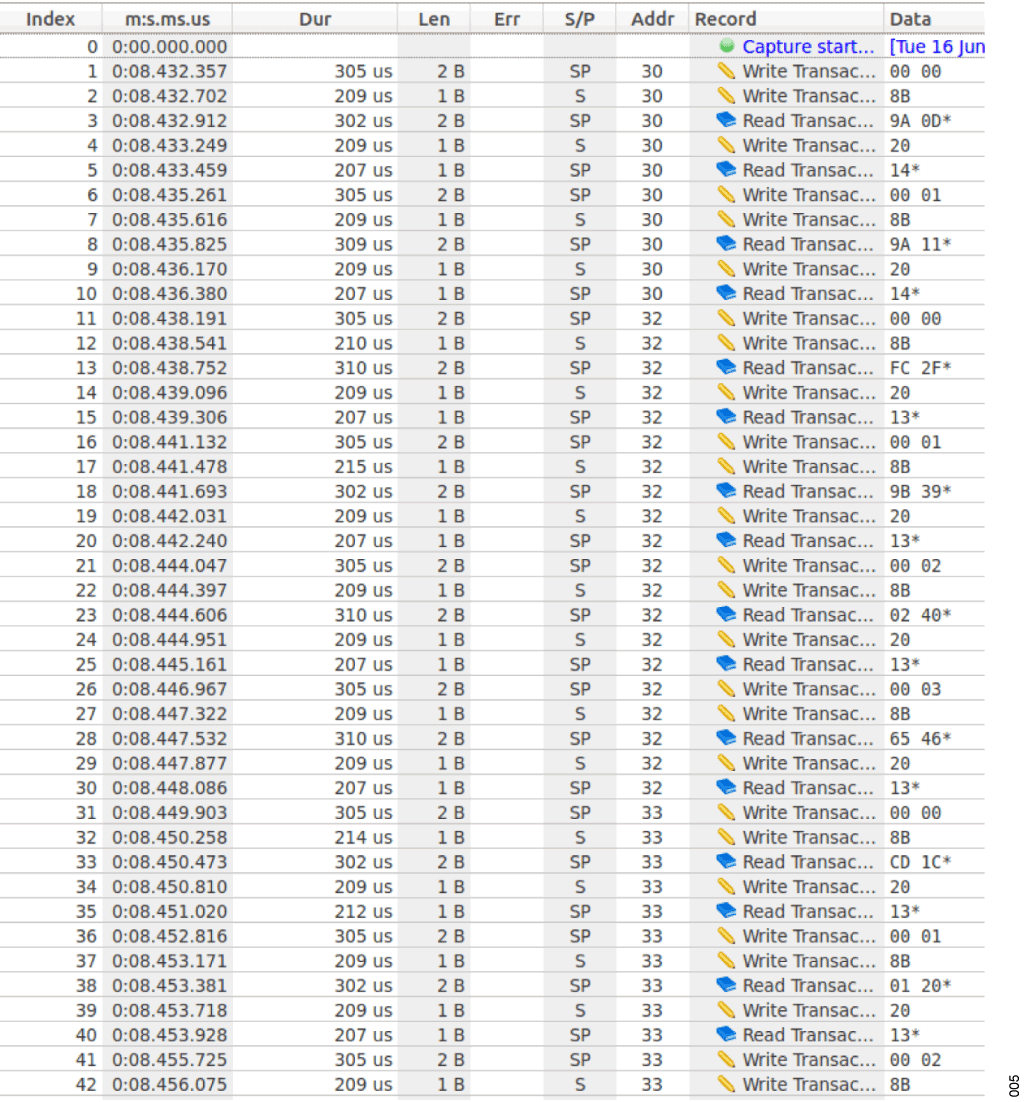1024x1102 pixels.
Task: Click the pencil Write icon in row index 1
Action: click(727, 71)
